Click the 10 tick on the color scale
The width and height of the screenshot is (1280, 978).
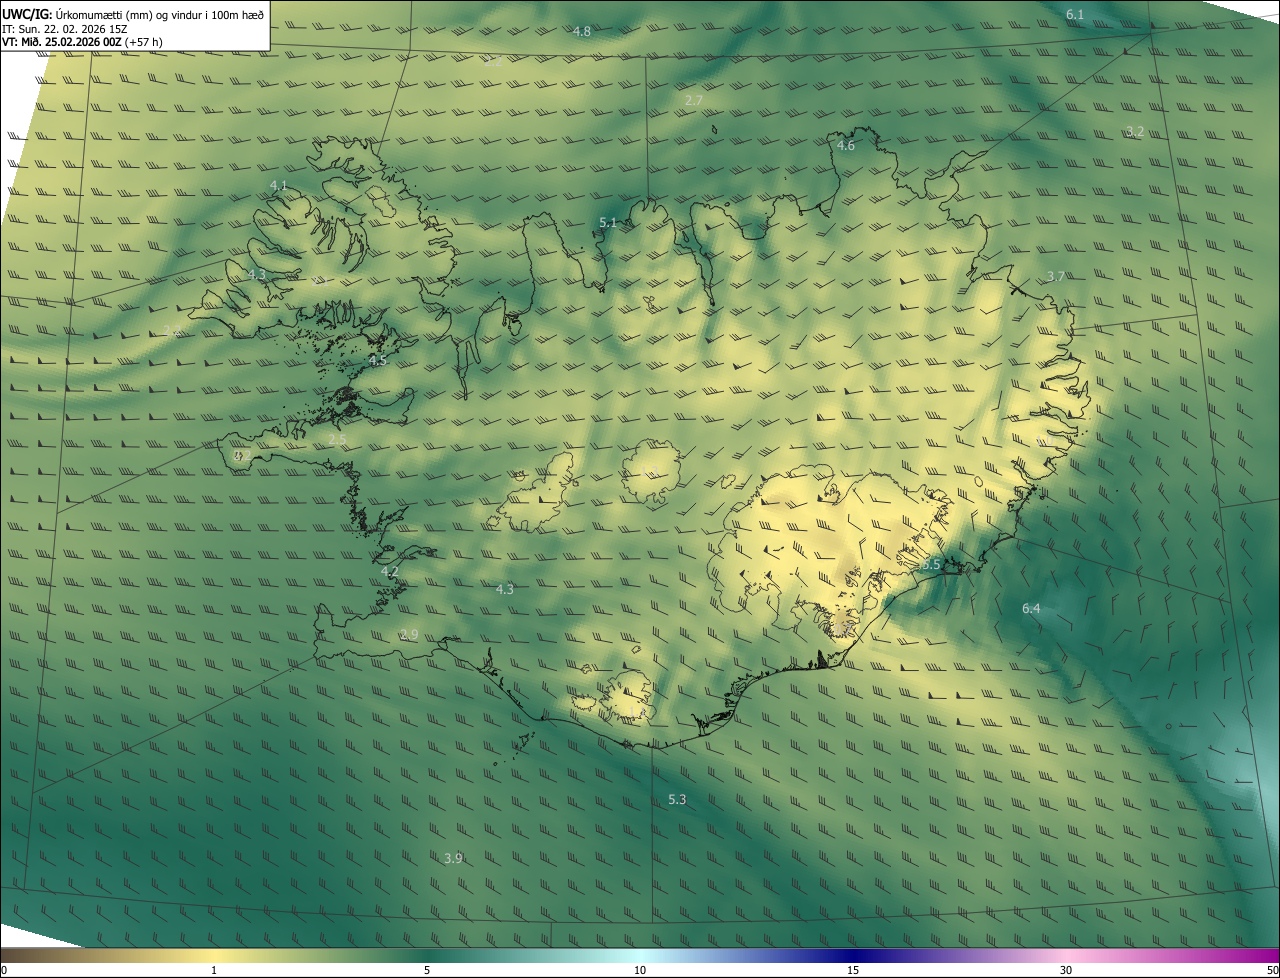(x=640, y=970)
